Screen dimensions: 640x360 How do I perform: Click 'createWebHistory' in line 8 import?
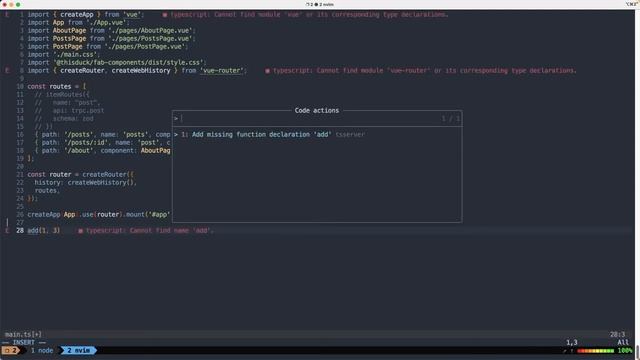[x=141, y=70]
